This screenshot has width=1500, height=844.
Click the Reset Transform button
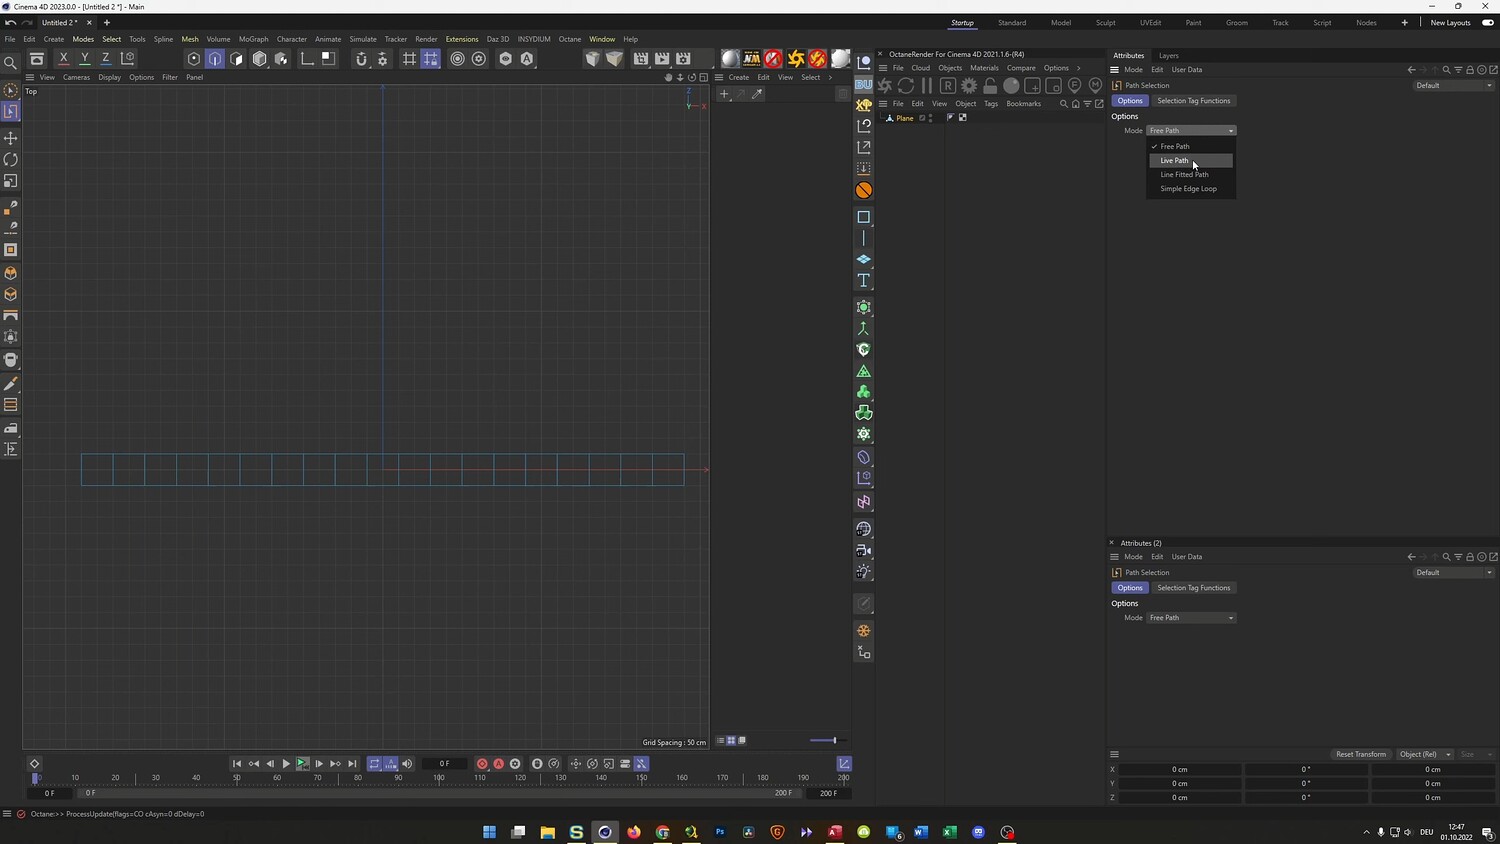pos(1361,754)
